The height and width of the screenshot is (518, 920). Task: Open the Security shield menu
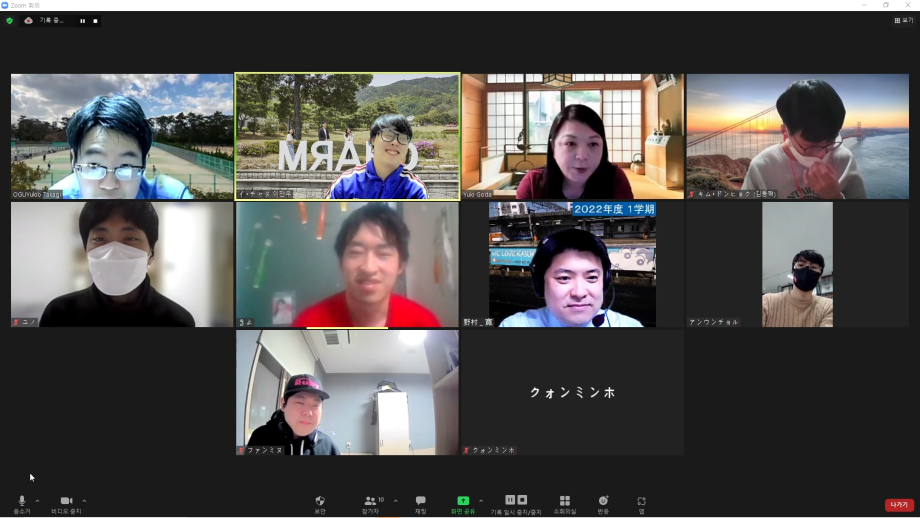tap(320, 502)
